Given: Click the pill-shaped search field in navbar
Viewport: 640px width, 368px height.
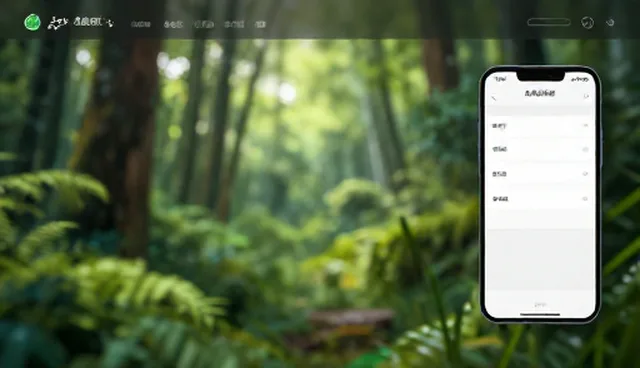Looking at the screenshot, I should coord(549,22).
